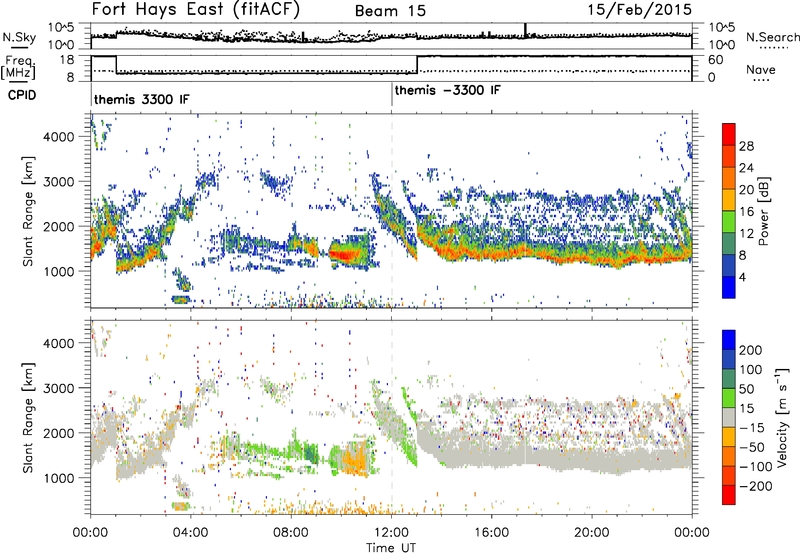Click the '16:00' time tick label
Image resolution: width=800 pixels, height=554 pixels.
492,533
